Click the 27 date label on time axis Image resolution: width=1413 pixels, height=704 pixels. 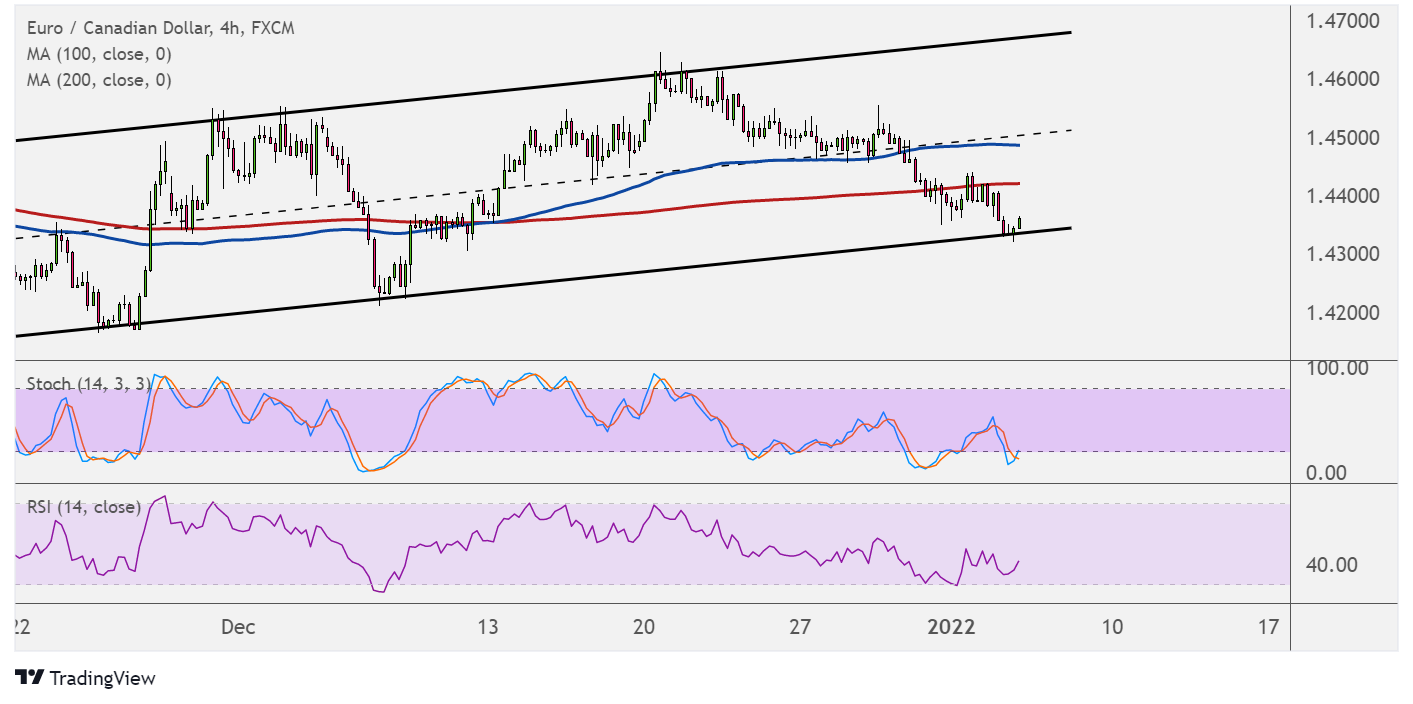pyautogui.click(x=799, y=627)
